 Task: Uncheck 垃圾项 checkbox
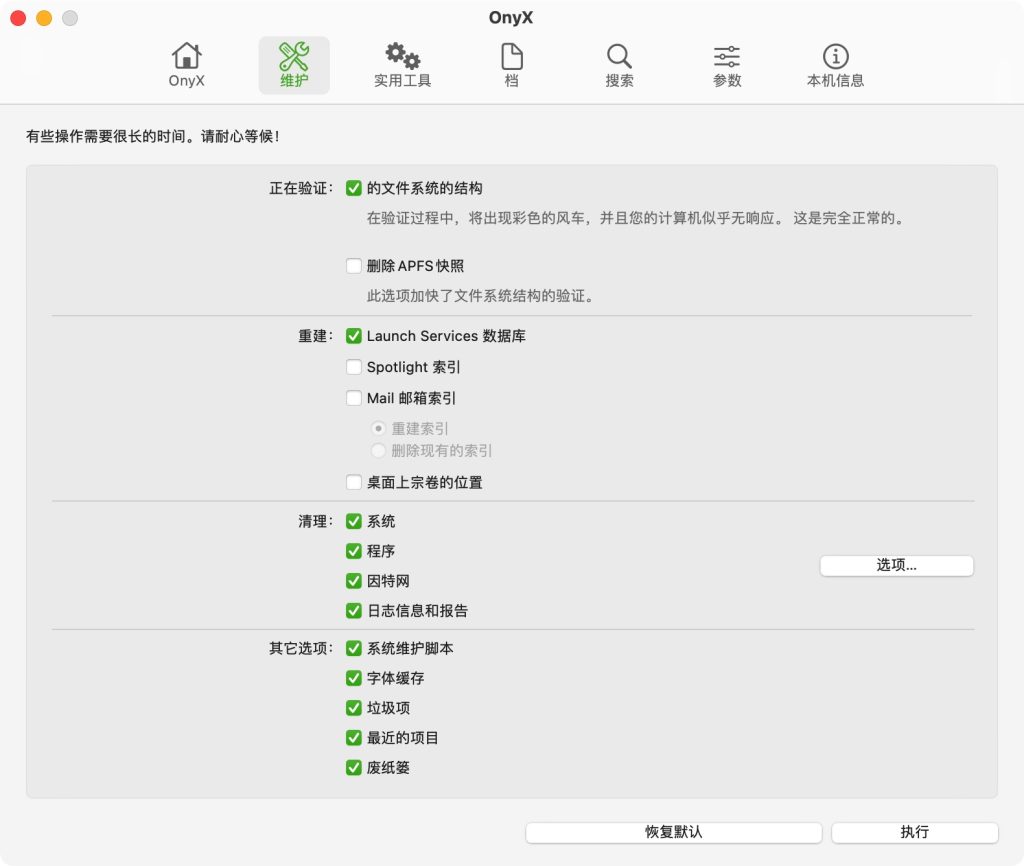353,708
